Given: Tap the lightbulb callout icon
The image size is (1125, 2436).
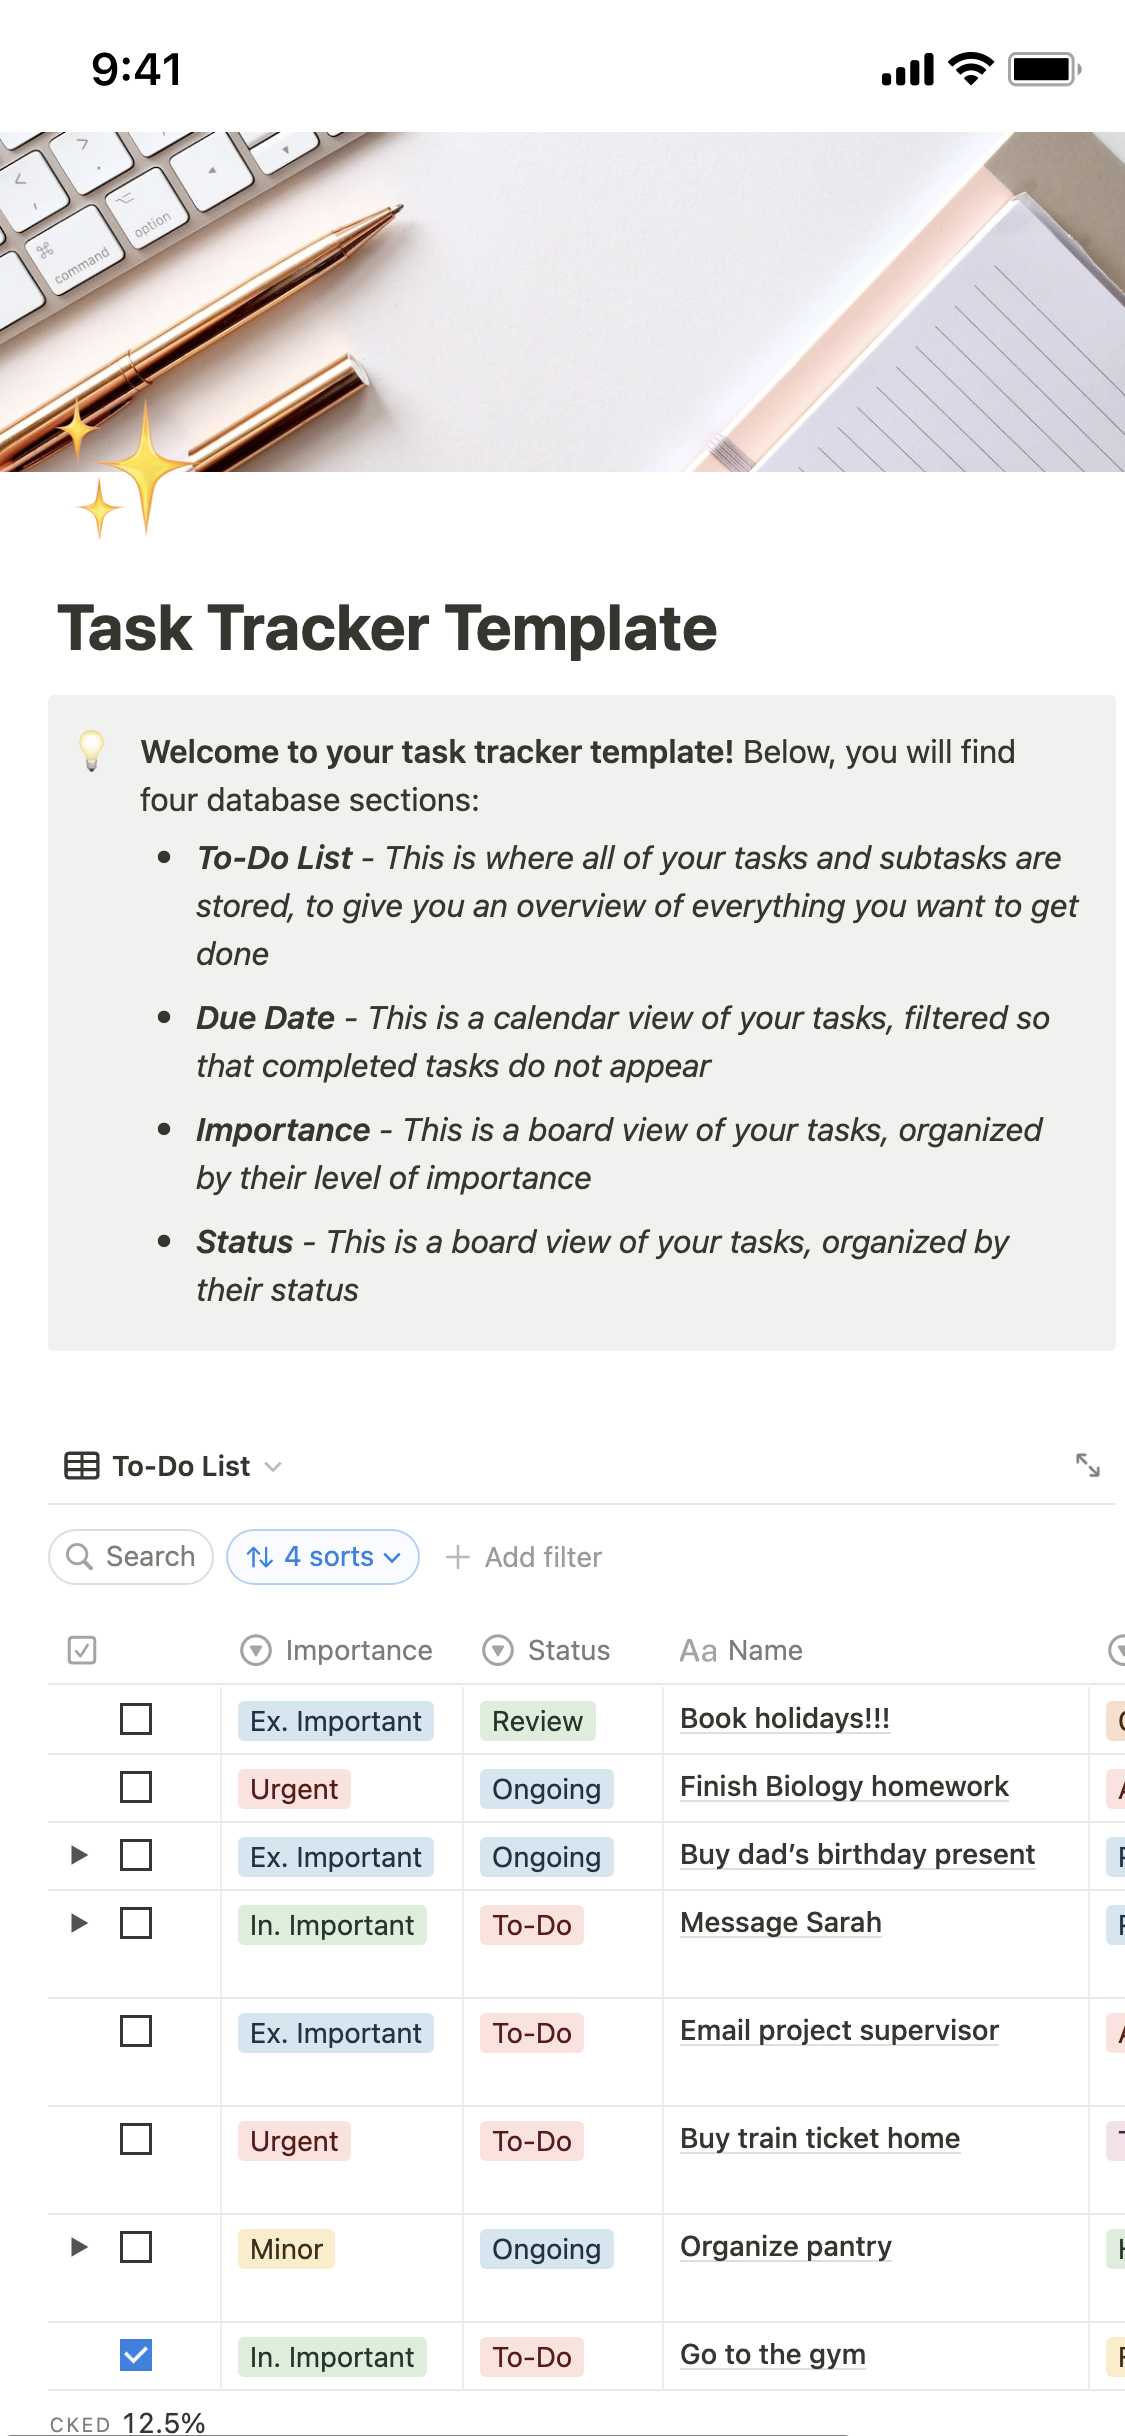Looking at the screenshot, I should pos(91,750).
